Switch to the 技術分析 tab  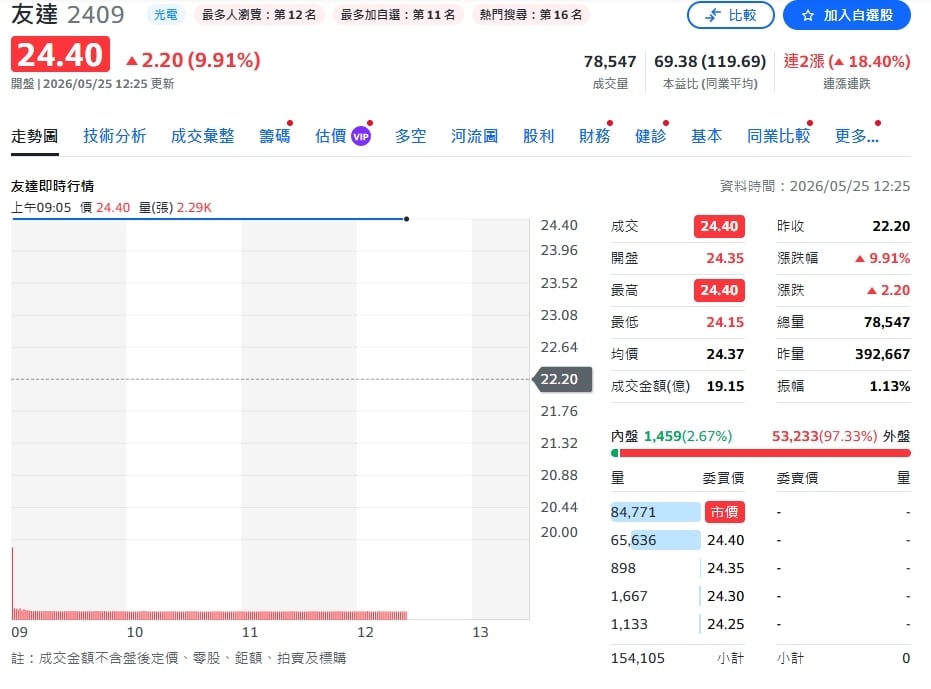pos(115,136)
